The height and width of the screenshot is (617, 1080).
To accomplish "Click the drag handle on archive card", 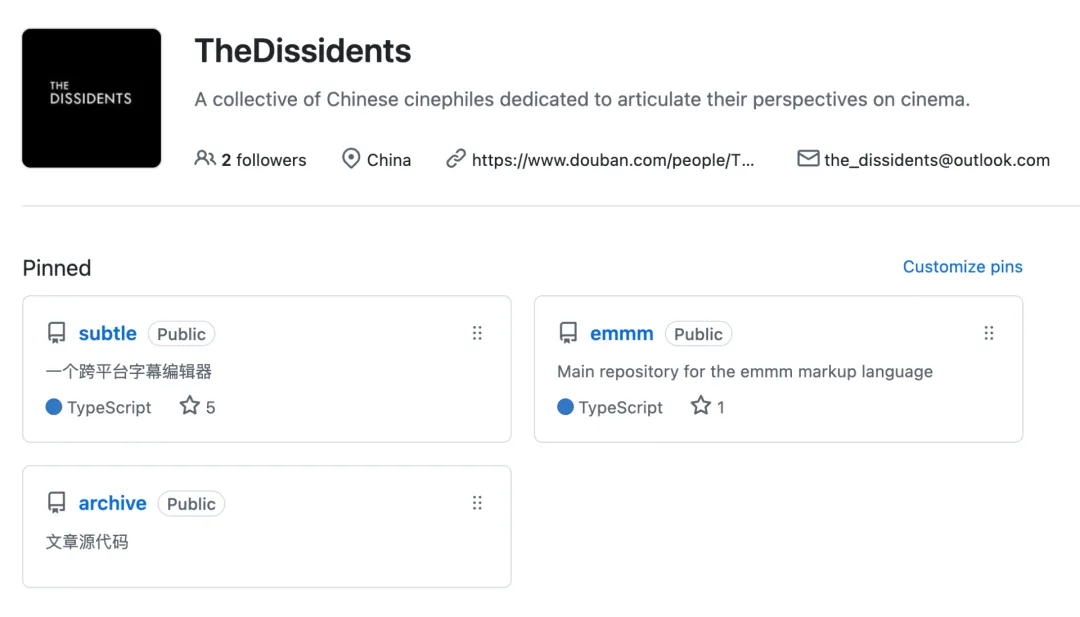I will pos(477,503).
